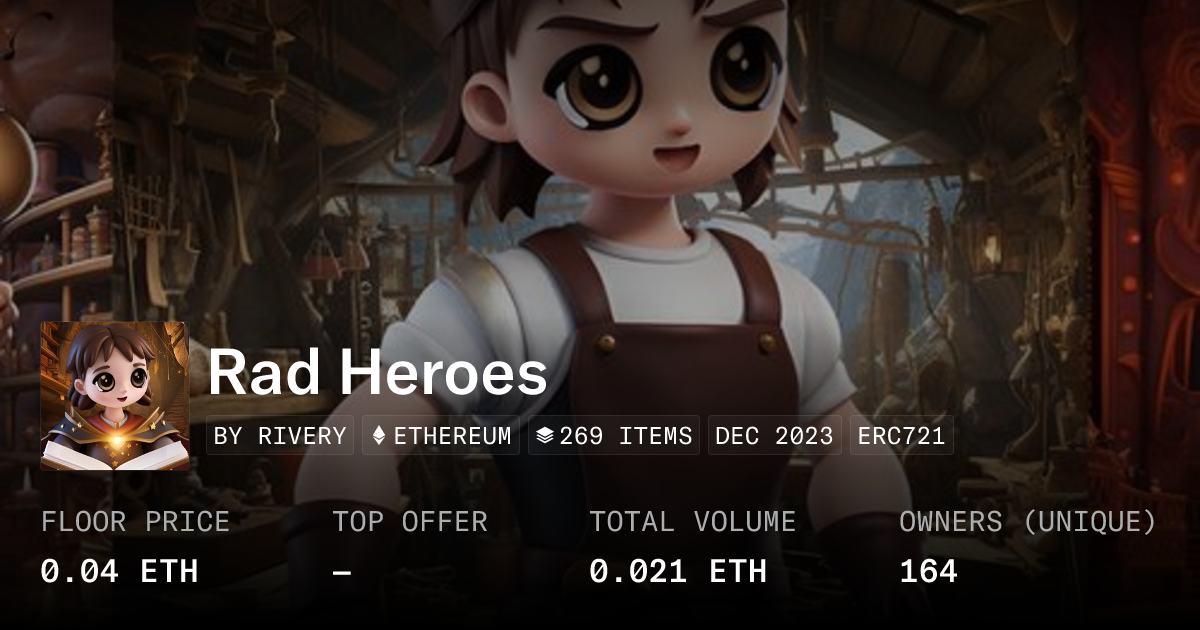The height and width of the screenshot is (630, 1200).
Task: Click the FLOOR PRICE label
Action: [x=135, y=522]
